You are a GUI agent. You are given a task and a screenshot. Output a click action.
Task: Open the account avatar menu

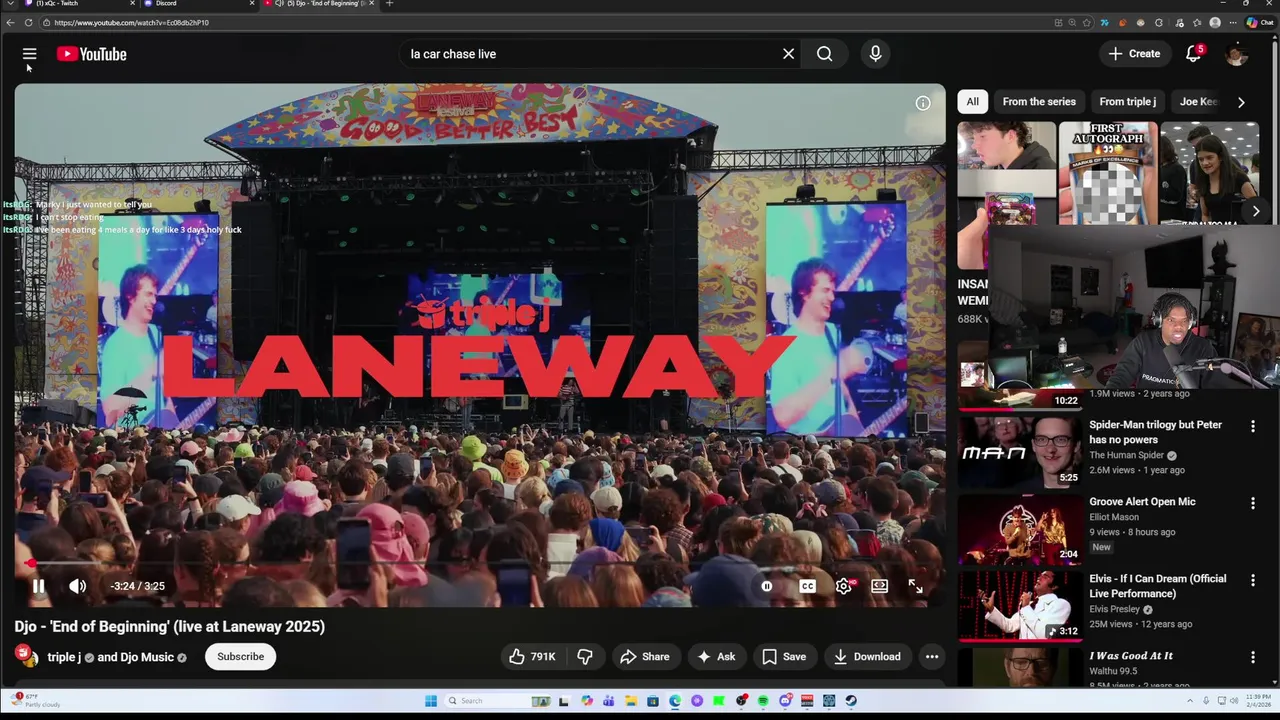pos(1236,54)
